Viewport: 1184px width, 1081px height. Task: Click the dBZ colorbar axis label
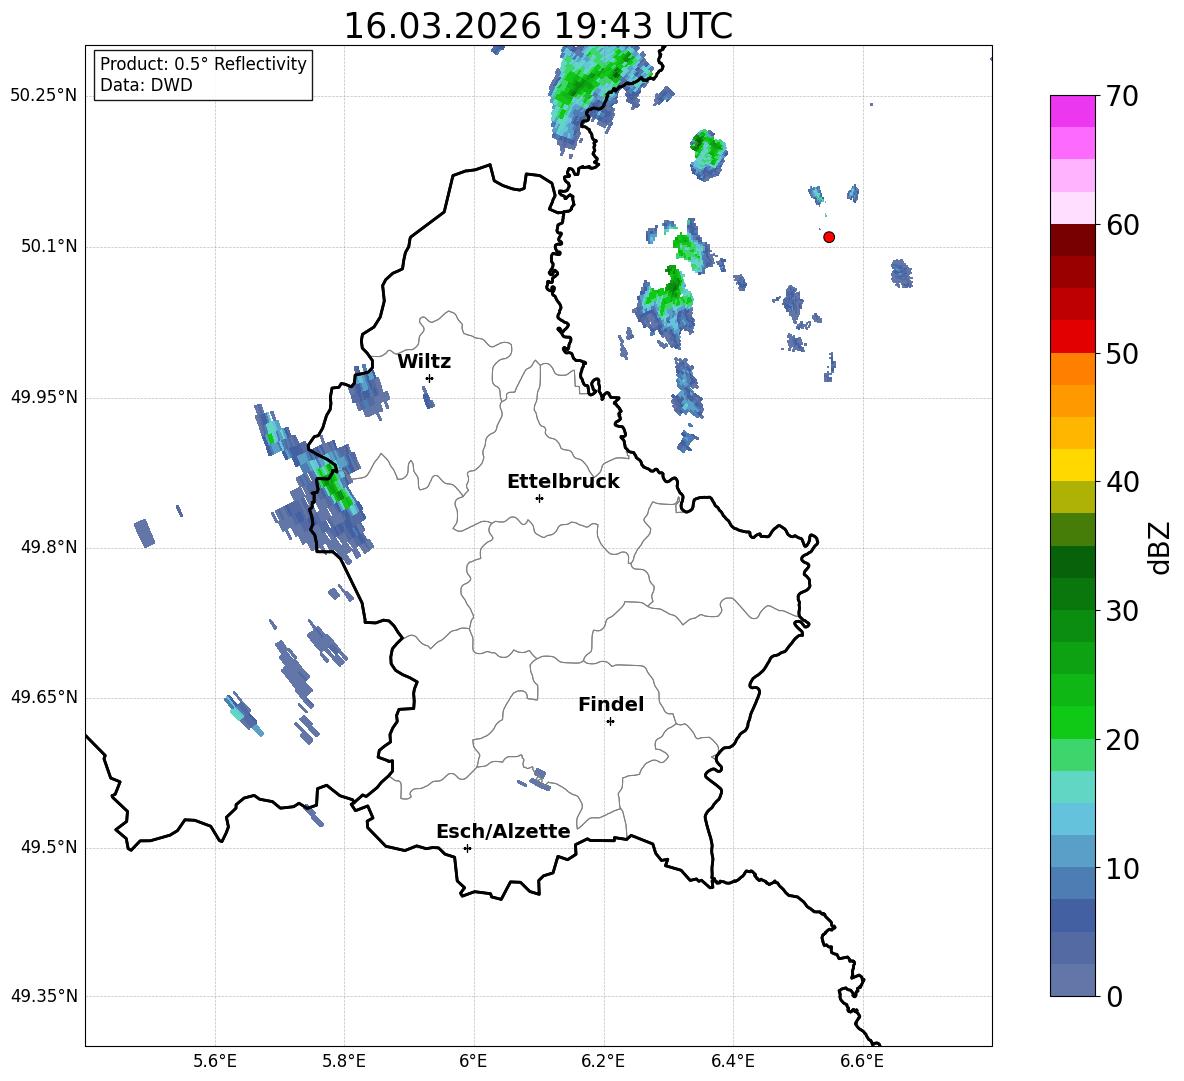pos(1161,547)
